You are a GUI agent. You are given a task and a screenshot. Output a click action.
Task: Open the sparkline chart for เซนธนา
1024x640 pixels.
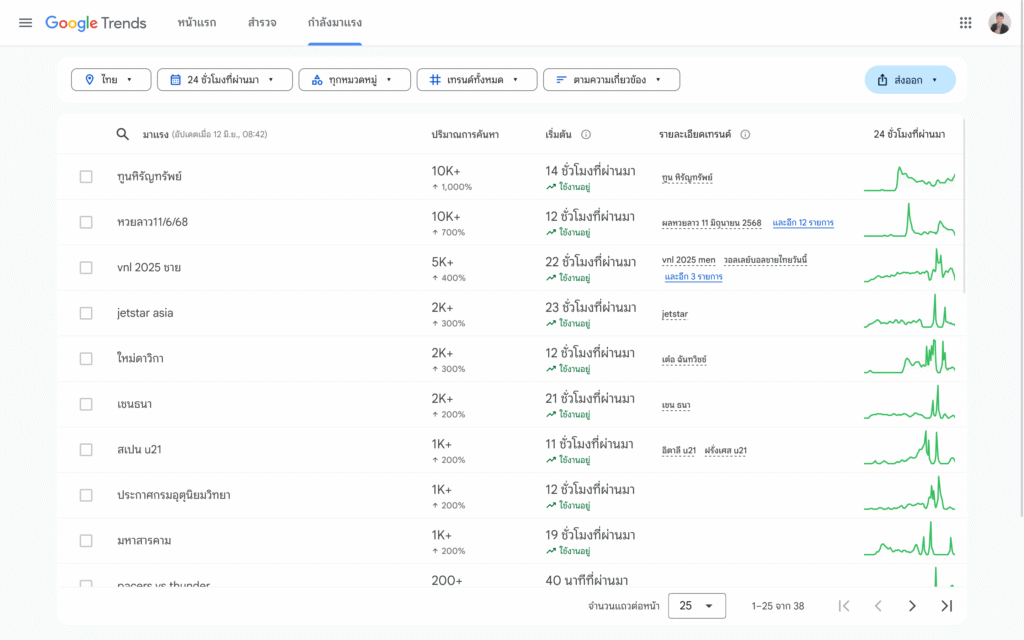pos(909,402)
